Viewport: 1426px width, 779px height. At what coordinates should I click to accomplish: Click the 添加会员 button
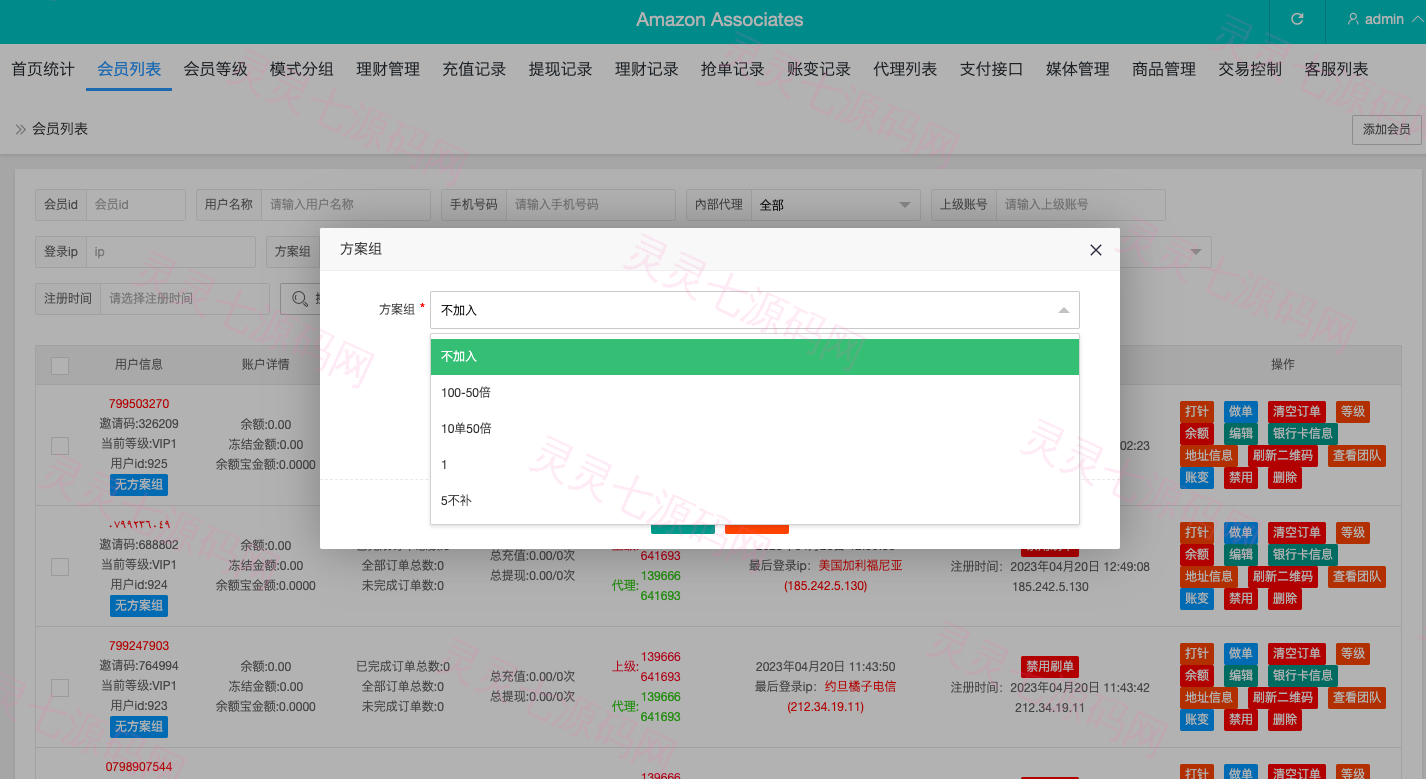coord(1386,130)
